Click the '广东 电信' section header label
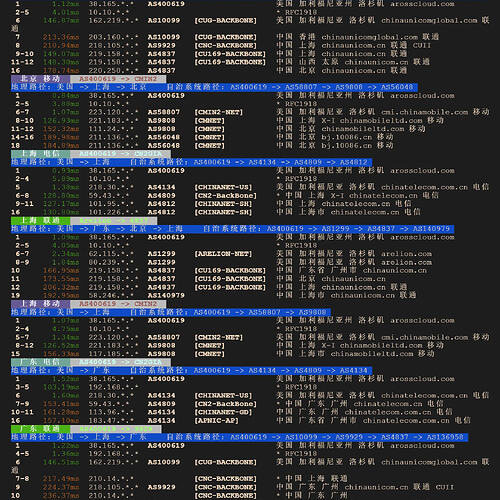This screenshot has width=500, height=500. click(x=40, y=362)
